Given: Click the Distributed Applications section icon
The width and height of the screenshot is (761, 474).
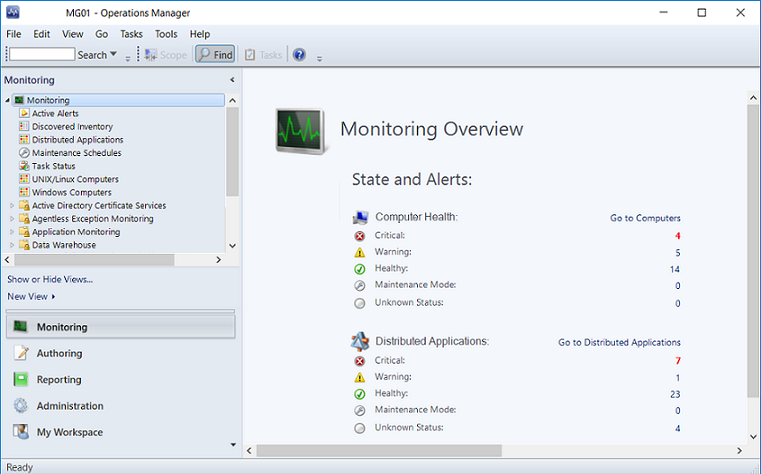Looking at the screenshot, I should tap(360, 342).
